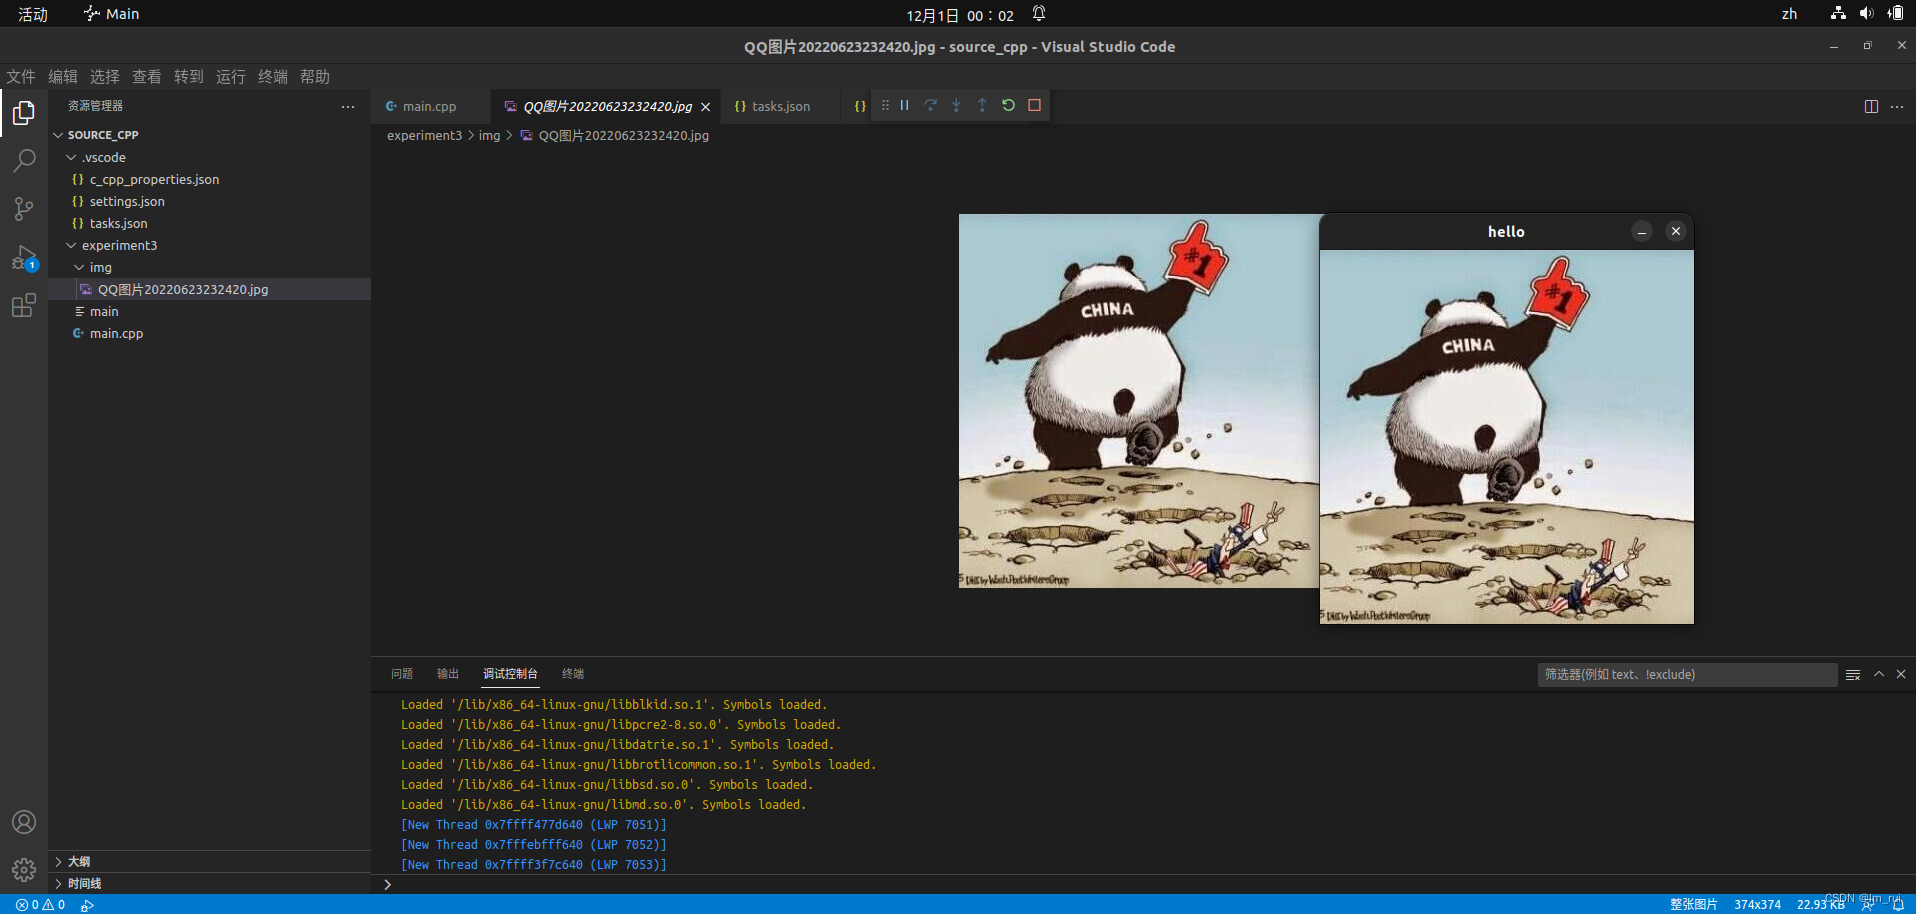Open settings.json in explorer

[209, 201]
